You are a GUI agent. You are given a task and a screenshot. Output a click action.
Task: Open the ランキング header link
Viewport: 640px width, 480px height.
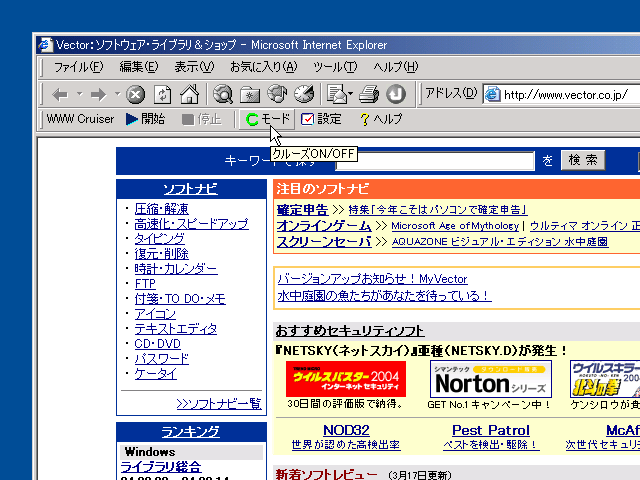point(191,431)
